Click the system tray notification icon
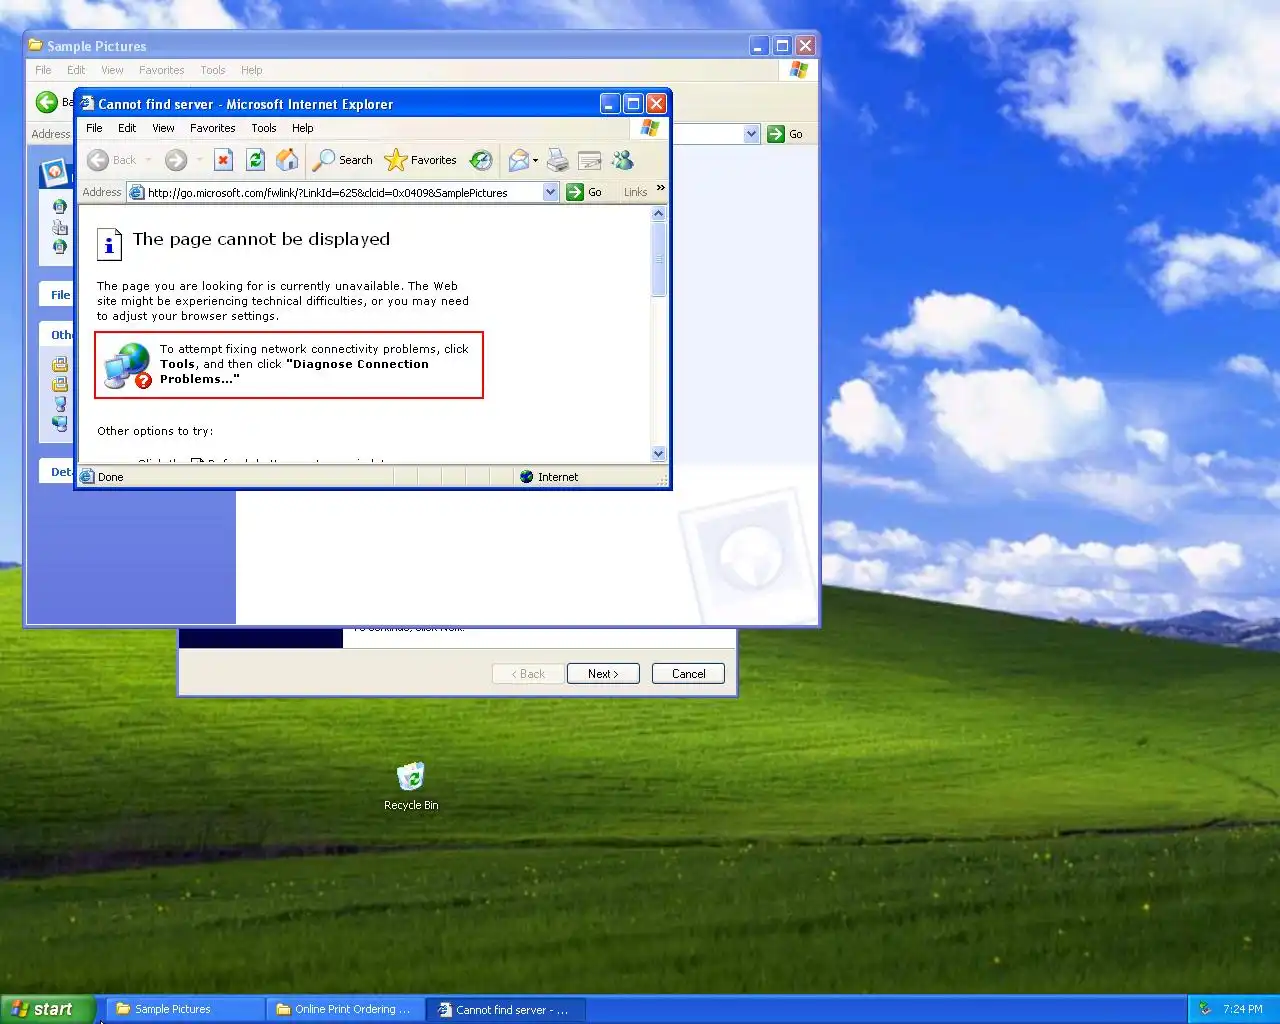1280x1024 pixels. pos(1205,1009)
